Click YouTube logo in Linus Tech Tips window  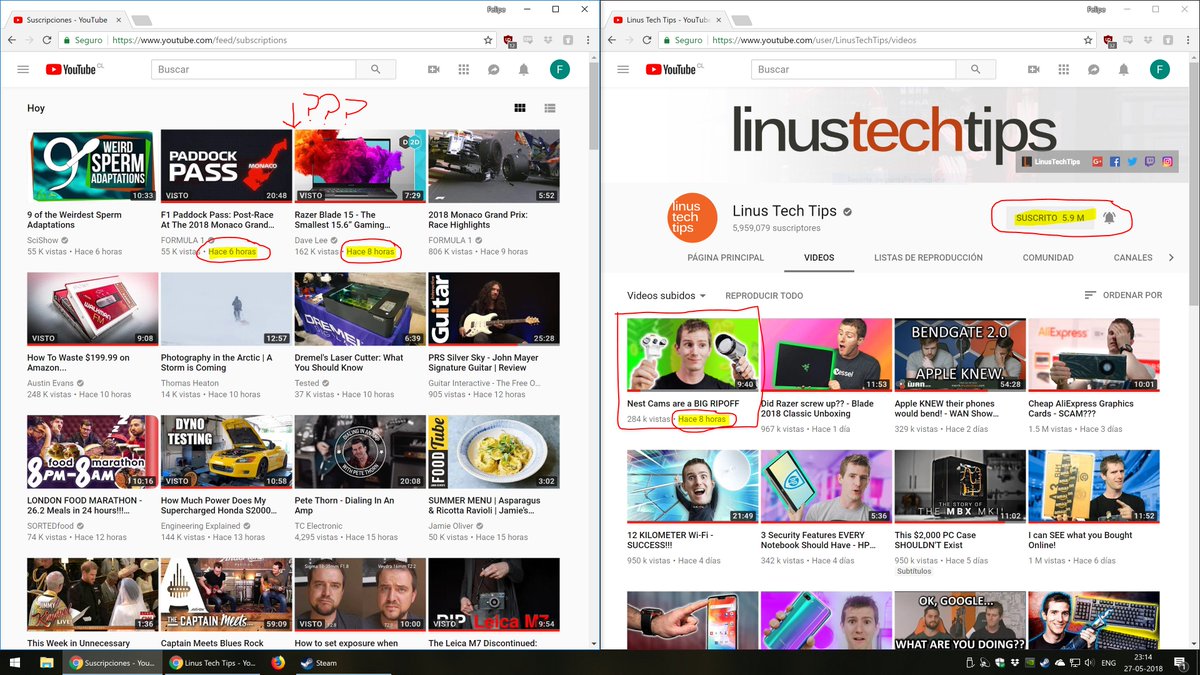(673, 69)
